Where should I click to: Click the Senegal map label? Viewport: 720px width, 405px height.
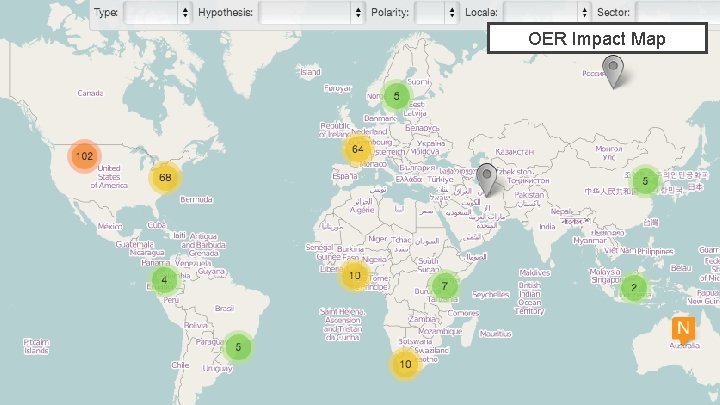pyautogui.click(x=319, y=247)
